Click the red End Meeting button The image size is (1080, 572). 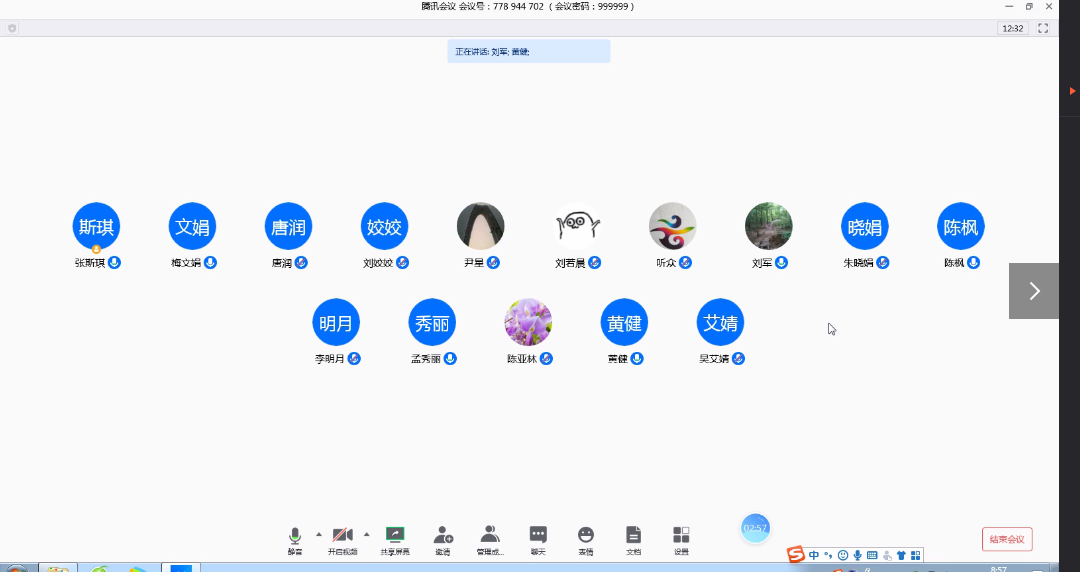click(1007, 539)
